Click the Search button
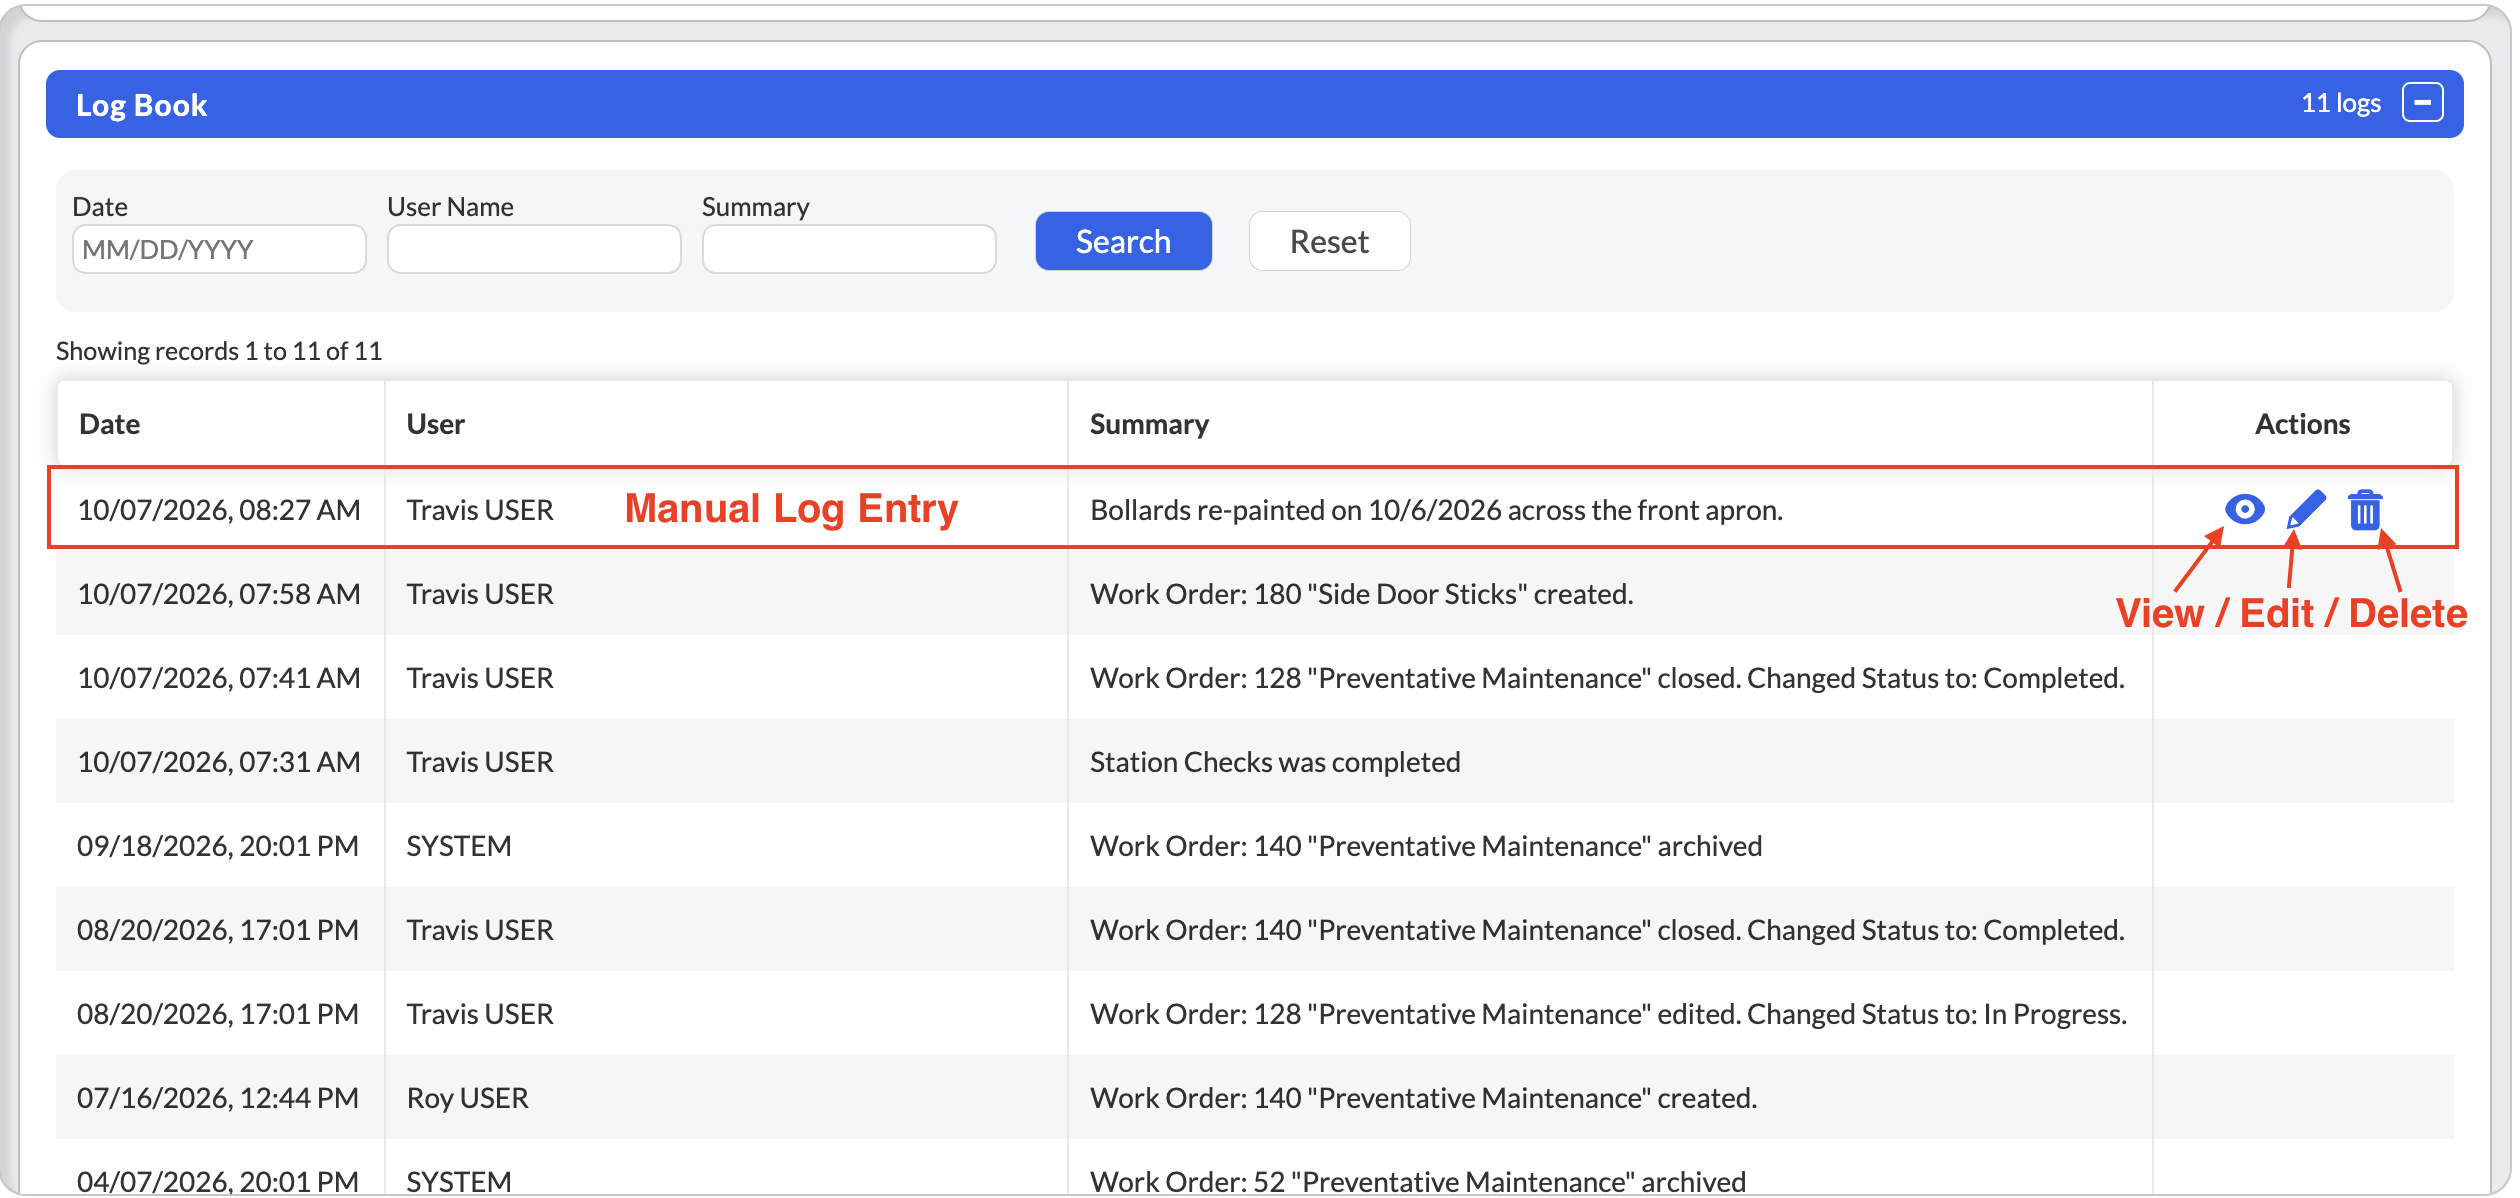Image resolution: width=2520 pixels, height=1198 pixels. coord(1123,241)
